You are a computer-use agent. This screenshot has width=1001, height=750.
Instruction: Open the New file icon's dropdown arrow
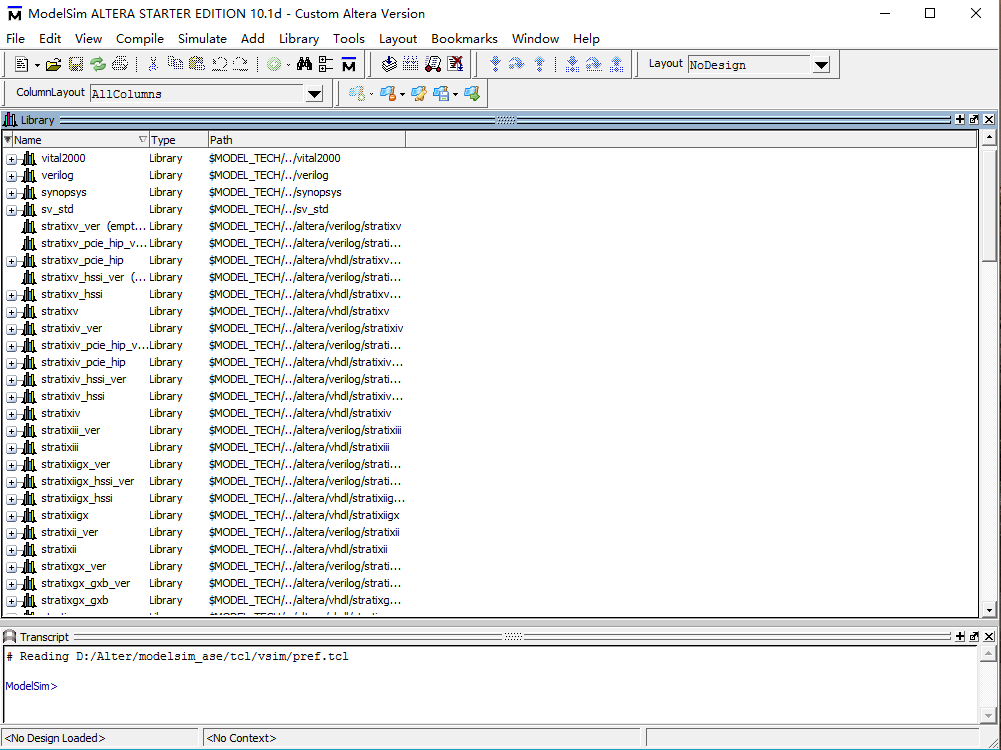37,65
